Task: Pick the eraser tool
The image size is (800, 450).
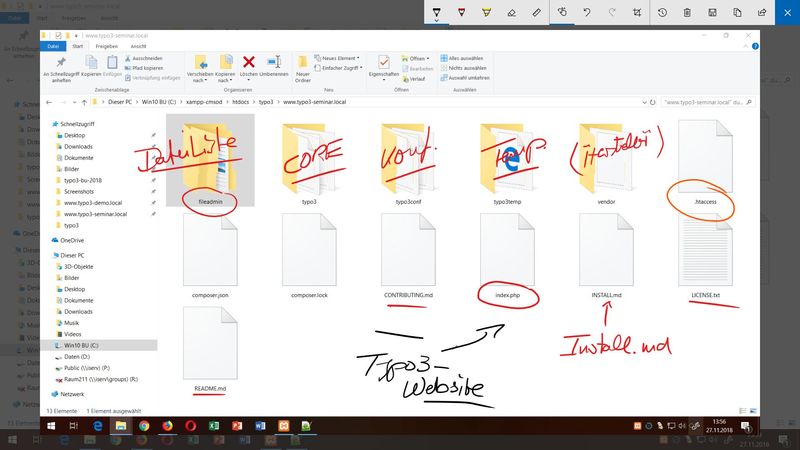Action: tap(511, 12)
